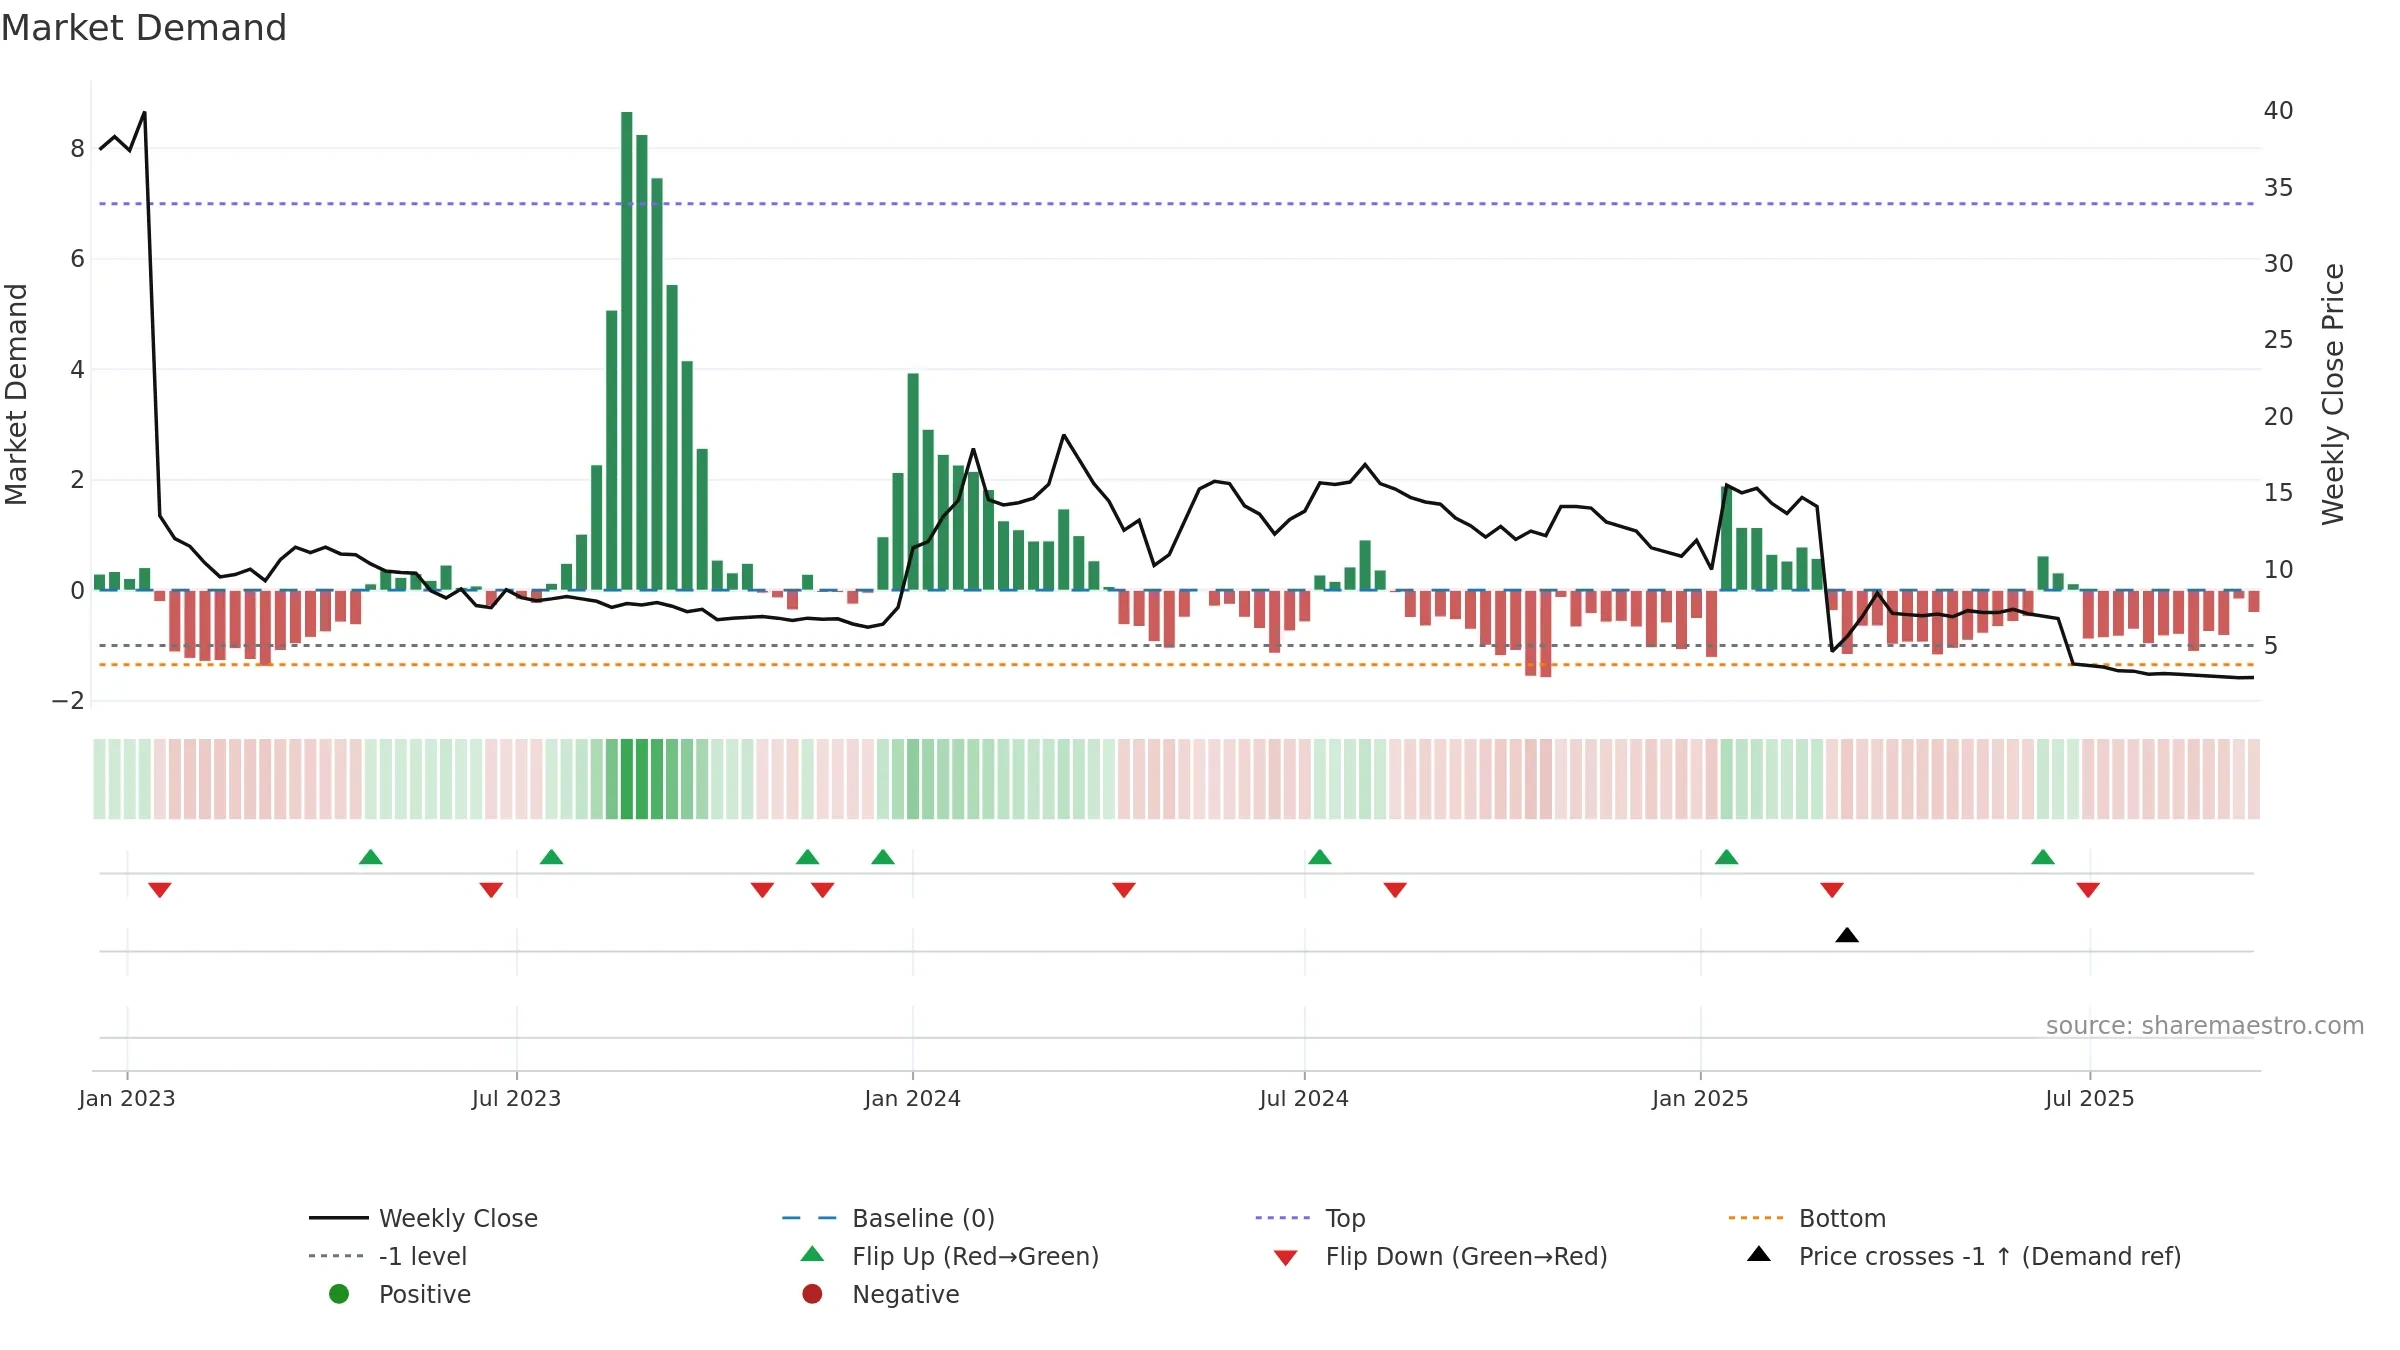Viewport: 2400px width, 1350px height.
Task: Select the Bottom legend entry
Action: (1807, 1218)
